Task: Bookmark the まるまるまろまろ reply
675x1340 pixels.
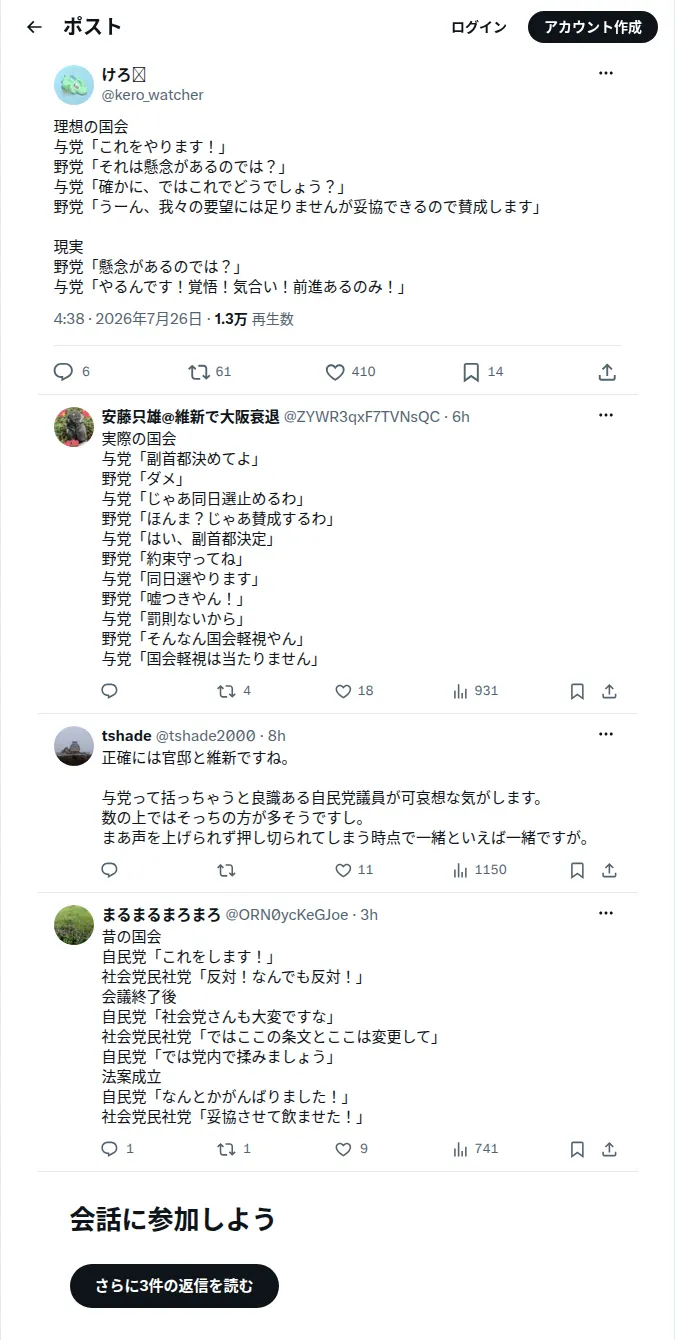Action: [x=577, y=1149]
